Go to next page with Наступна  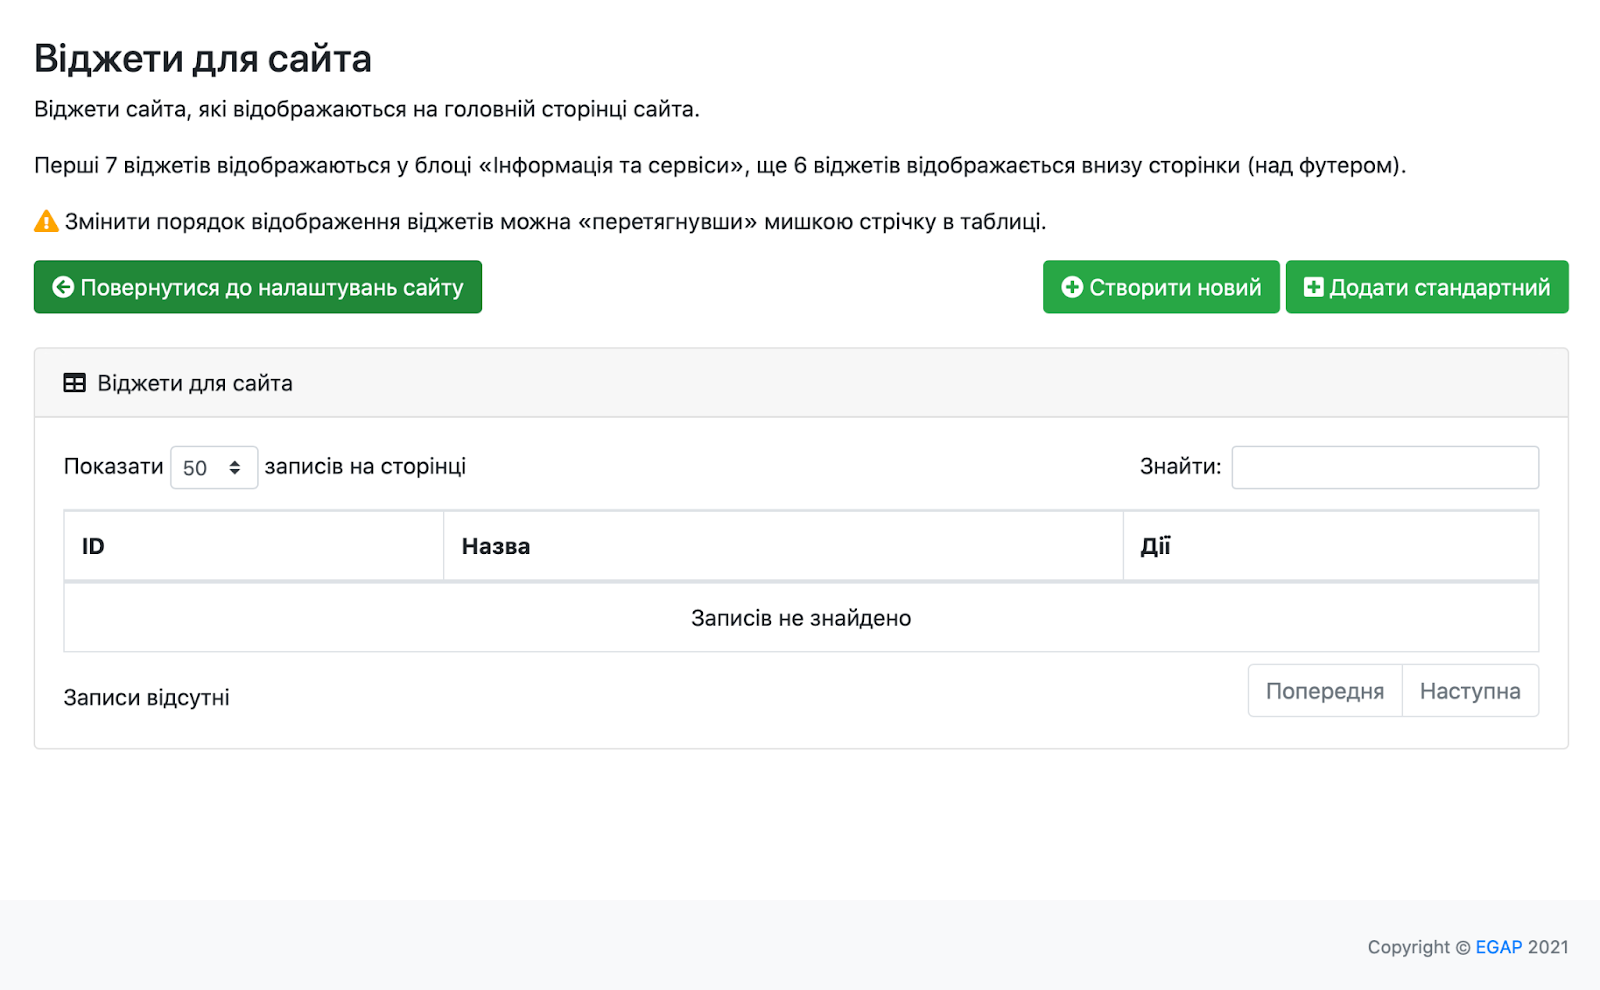(x=1469, y=691)
